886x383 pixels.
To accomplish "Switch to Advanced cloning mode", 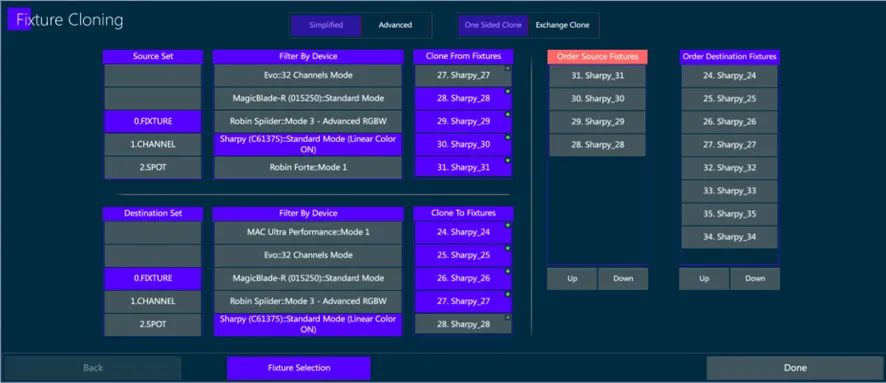I will tap(395, 25).
